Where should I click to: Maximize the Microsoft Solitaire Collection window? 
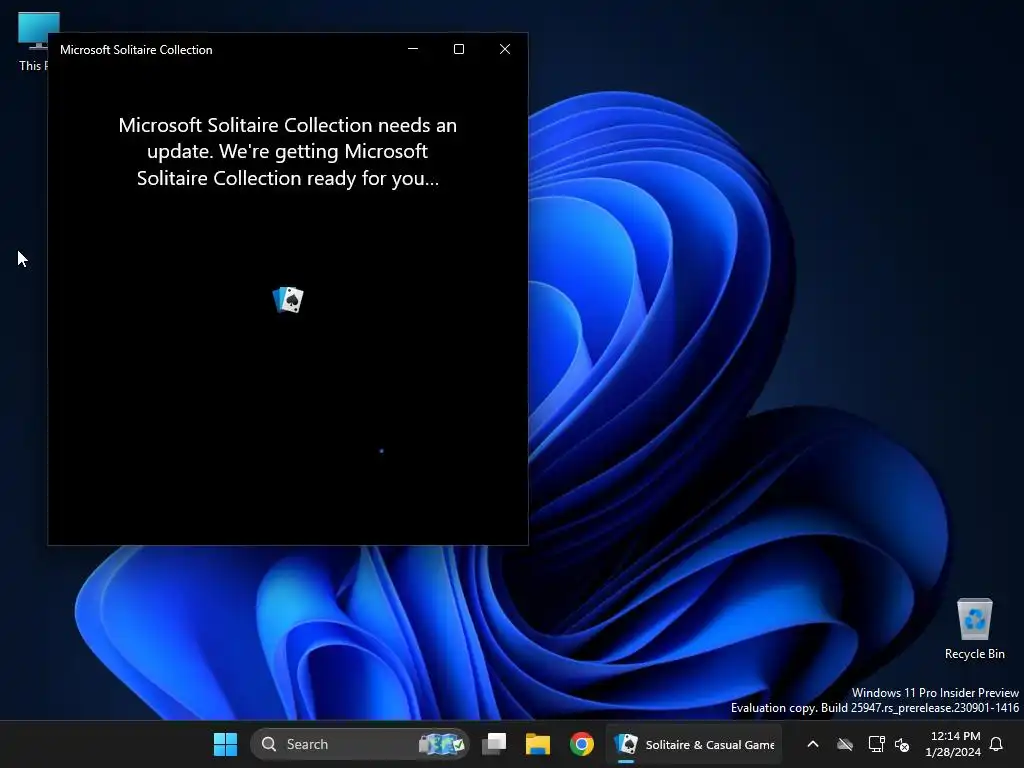pyautogui.click(x=459, y=49)
